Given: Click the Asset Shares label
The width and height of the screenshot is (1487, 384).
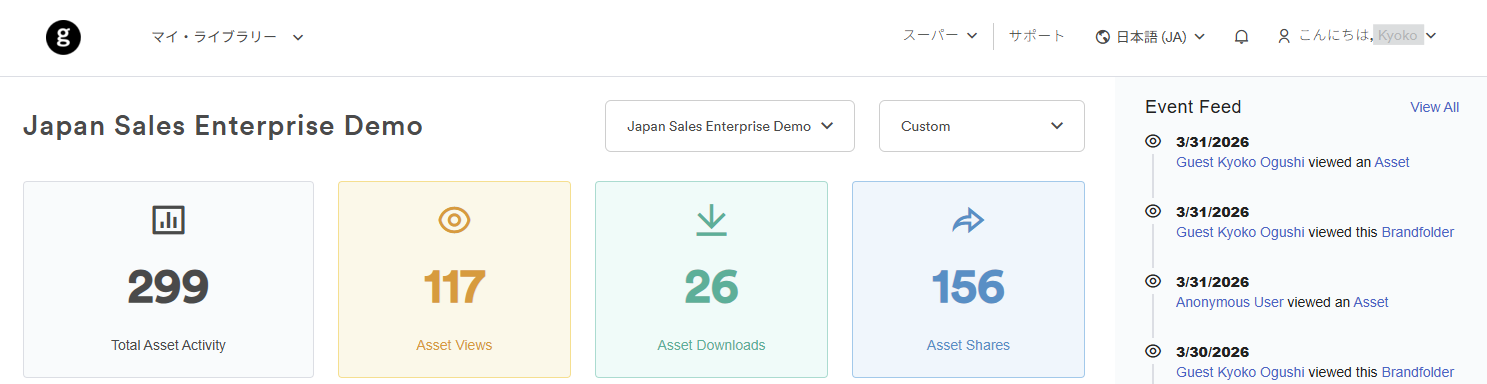Looking at the screenshot, I should click(x=968, y=345).
